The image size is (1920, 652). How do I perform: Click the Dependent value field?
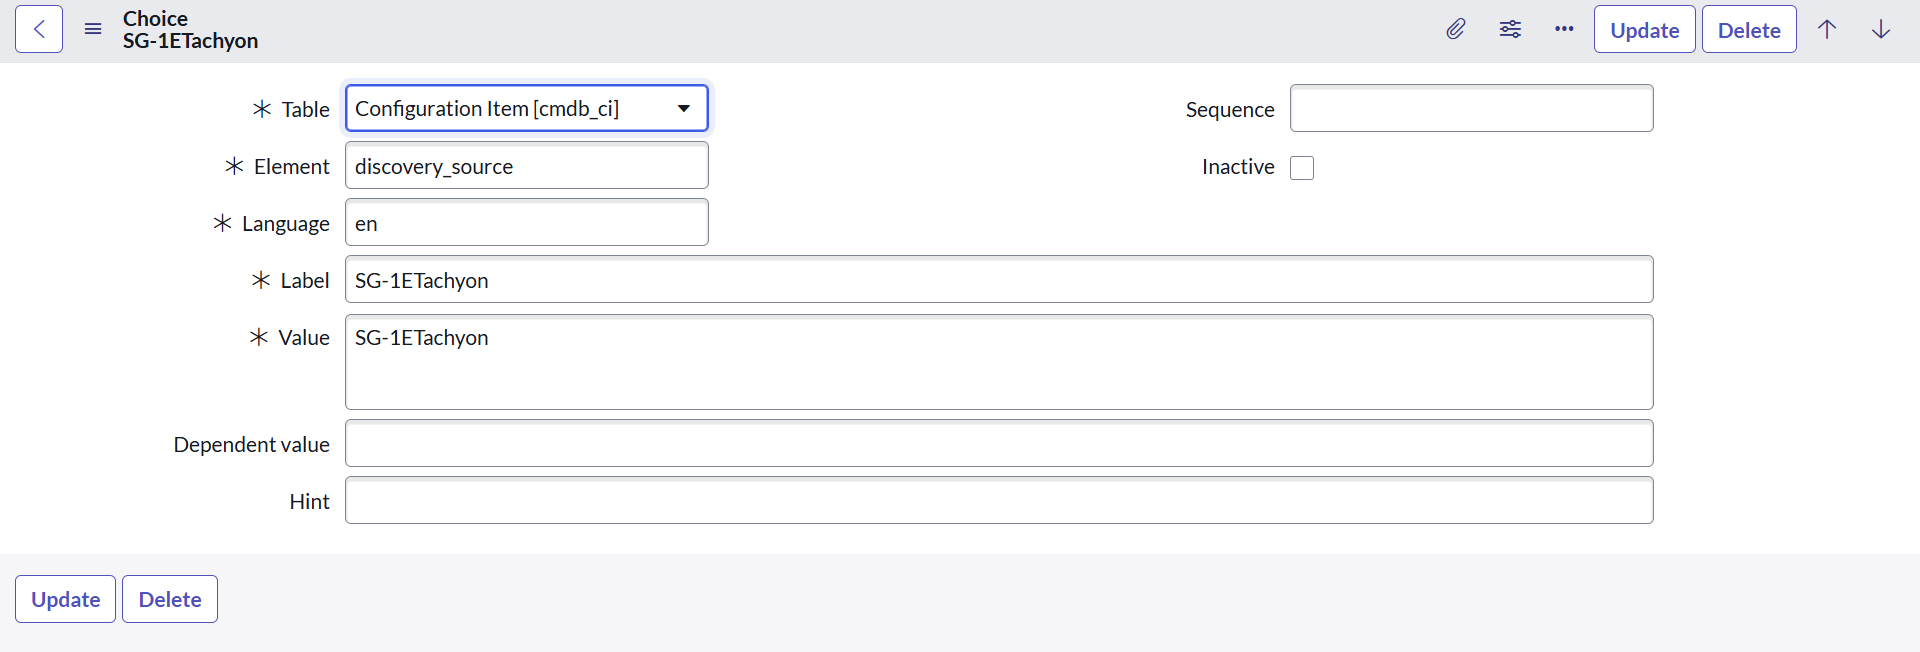pos(998,444)
